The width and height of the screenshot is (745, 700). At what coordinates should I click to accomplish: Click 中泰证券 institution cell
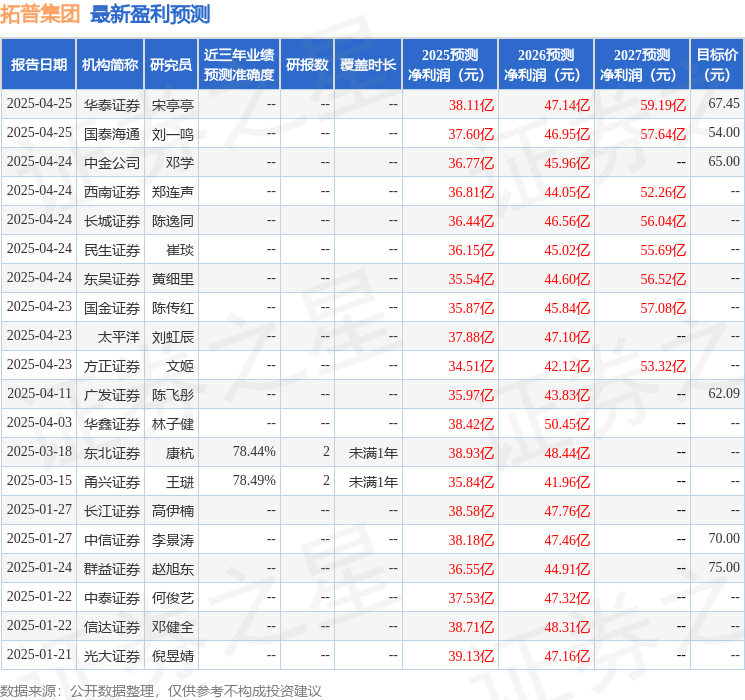[x=112, y=598]
